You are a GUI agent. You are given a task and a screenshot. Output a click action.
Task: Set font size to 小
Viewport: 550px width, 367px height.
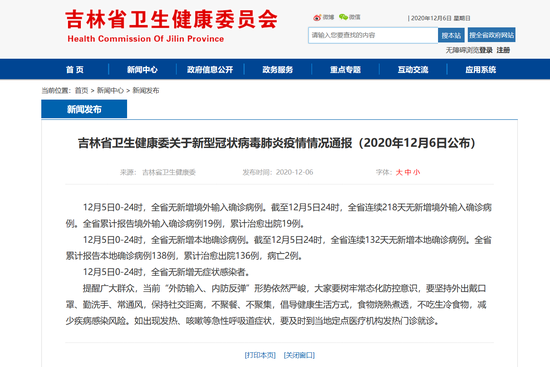(x=416, y=172)
